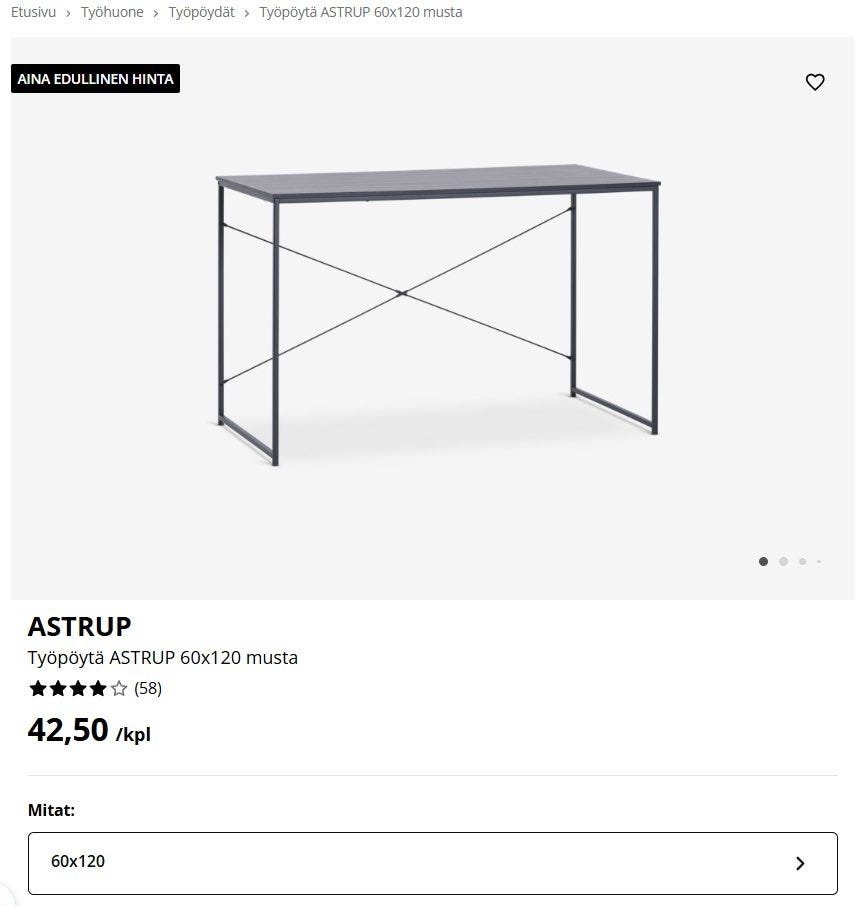The height and width of the screenshot is (906, 868).
Task: Navigate to Työpöydät breadcrumb category
Action: pyautogui.click(x=201, y=13)
